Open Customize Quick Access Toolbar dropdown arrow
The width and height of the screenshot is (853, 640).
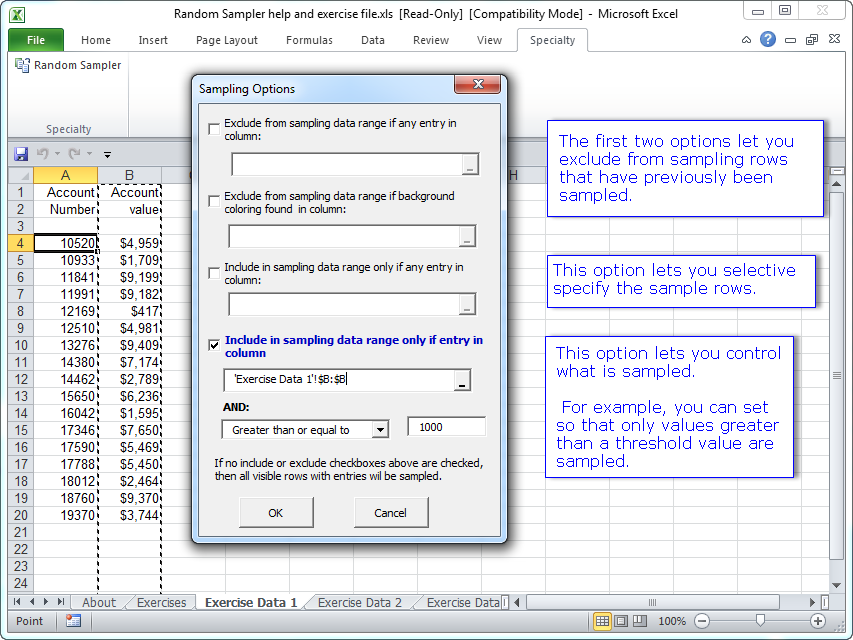[107, 154]
